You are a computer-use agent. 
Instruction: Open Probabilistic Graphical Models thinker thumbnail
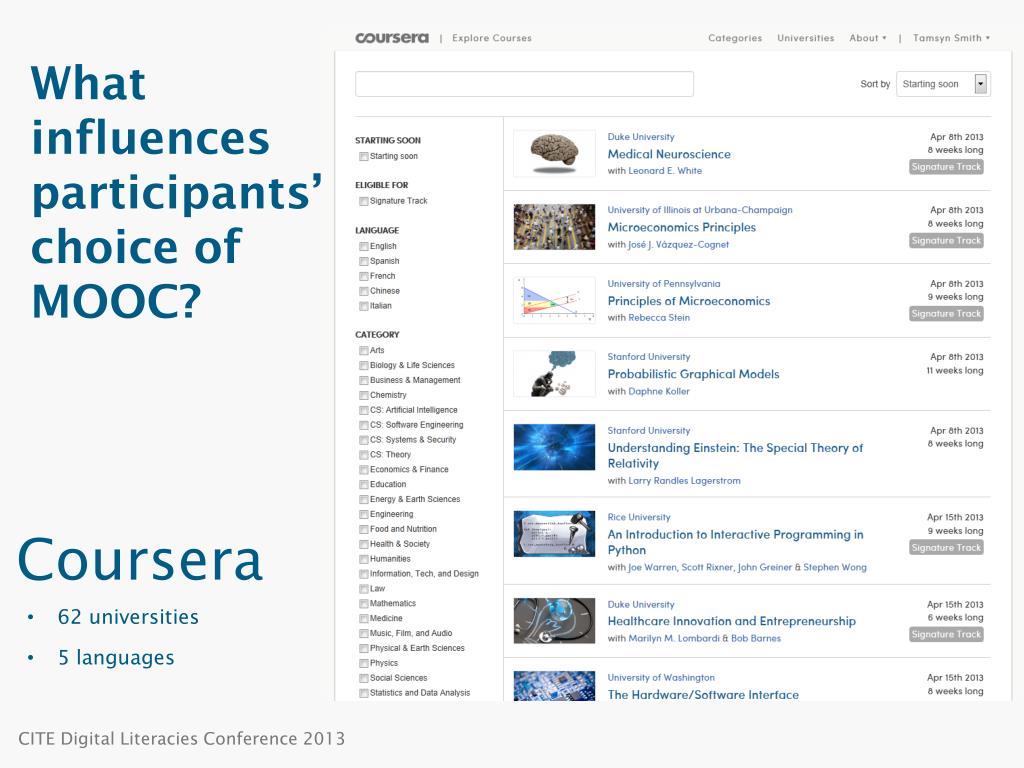point(554,374)
